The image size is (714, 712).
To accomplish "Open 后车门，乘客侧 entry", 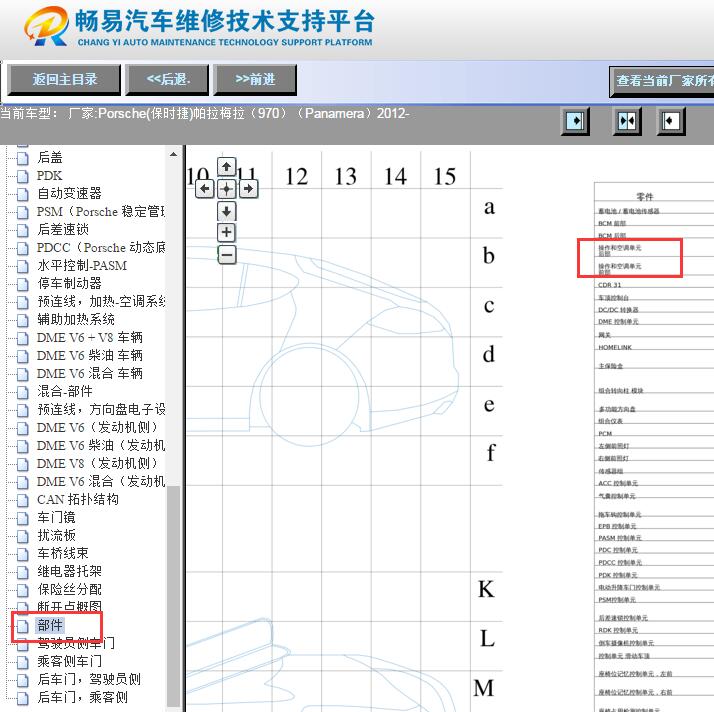I will 82,697.
